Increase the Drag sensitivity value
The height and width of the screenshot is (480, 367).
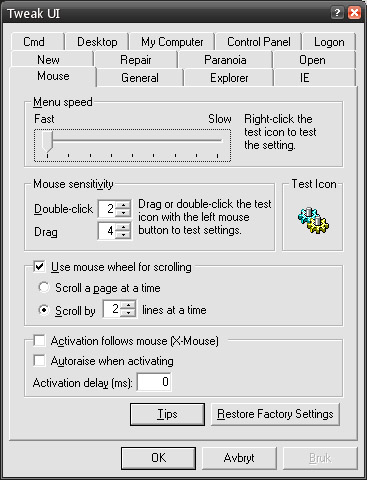click(124, 227)
